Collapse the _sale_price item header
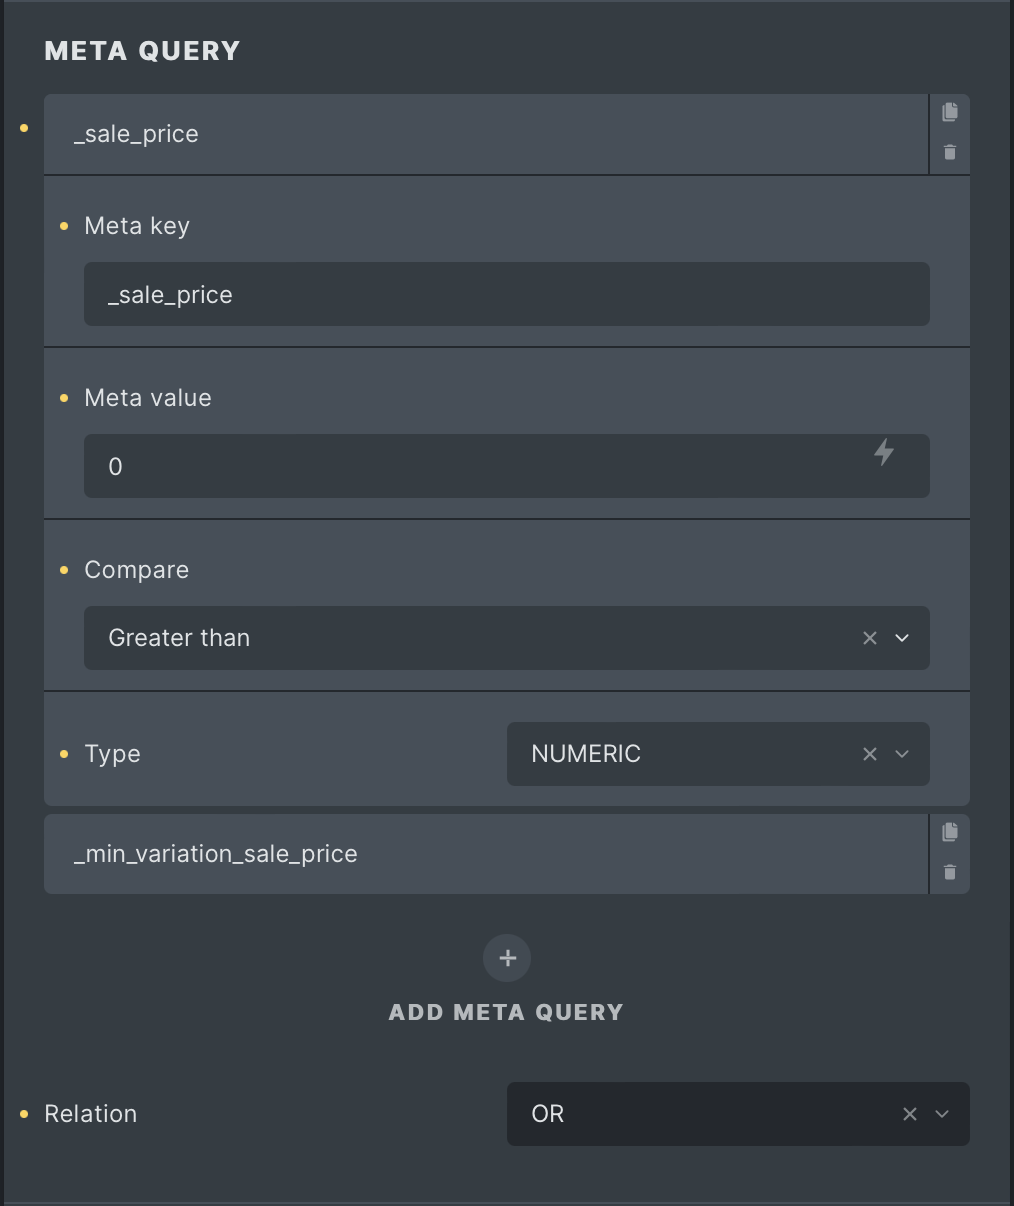Screen dimensions: 1014x1206 click(486, 134)
